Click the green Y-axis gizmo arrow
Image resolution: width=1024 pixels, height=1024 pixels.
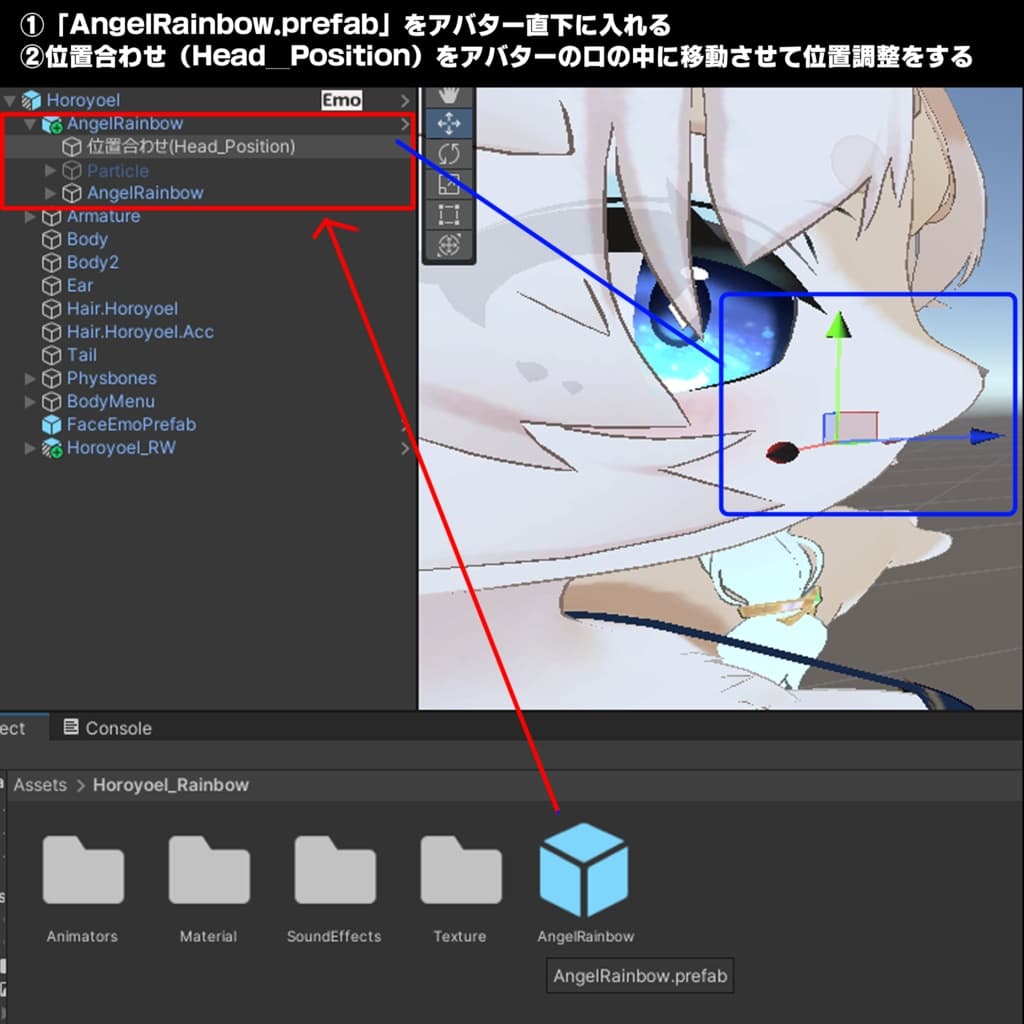click(x=839, y=325)
